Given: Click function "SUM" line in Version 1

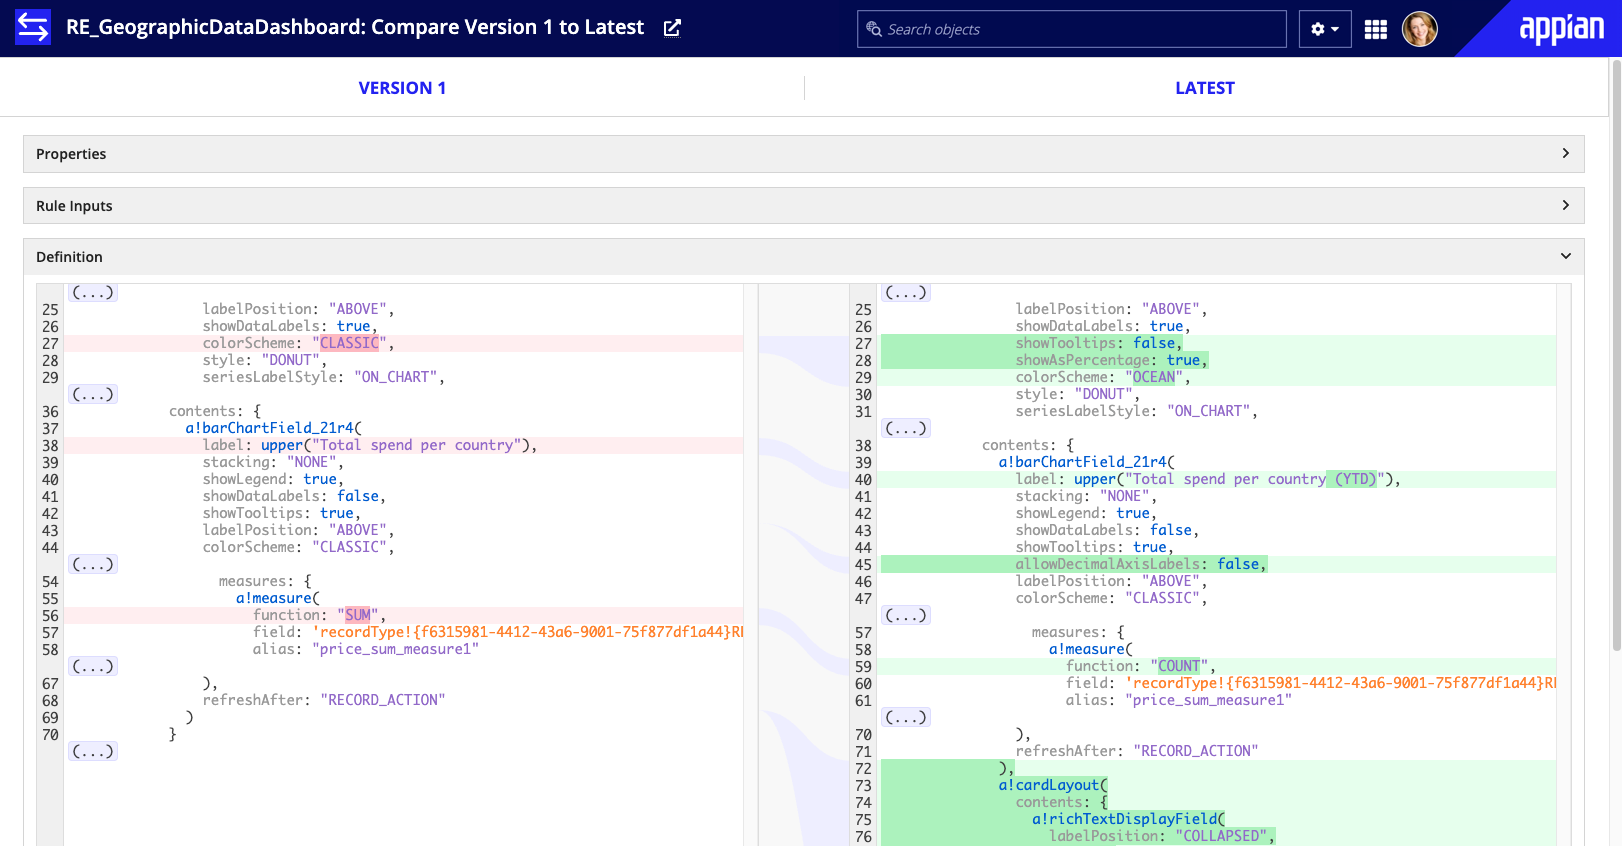Looking at the screenshot, I should [x=404, y=615].
